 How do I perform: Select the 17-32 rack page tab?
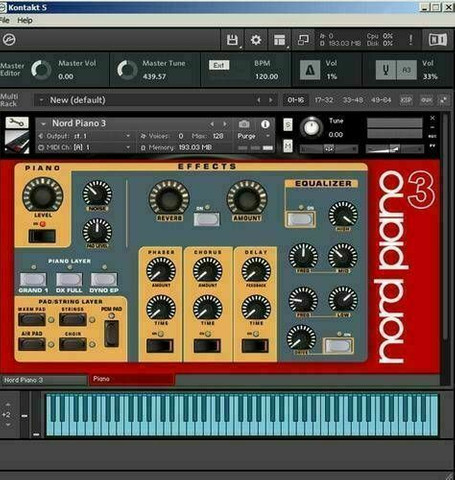[x=324, y=100]
